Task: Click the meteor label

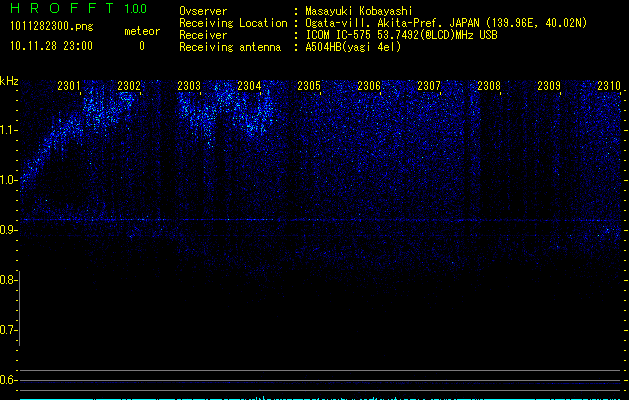Action: [x=142, y=31]
